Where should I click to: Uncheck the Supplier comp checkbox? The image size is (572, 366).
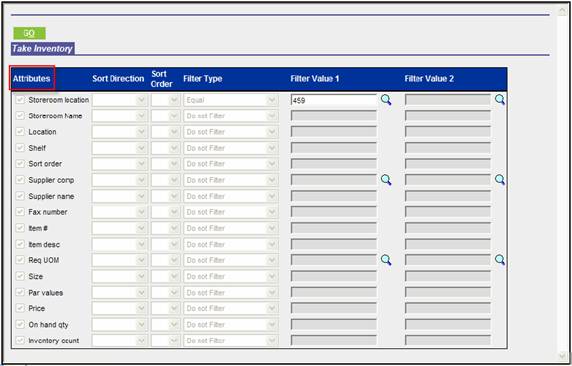[20, 180]
